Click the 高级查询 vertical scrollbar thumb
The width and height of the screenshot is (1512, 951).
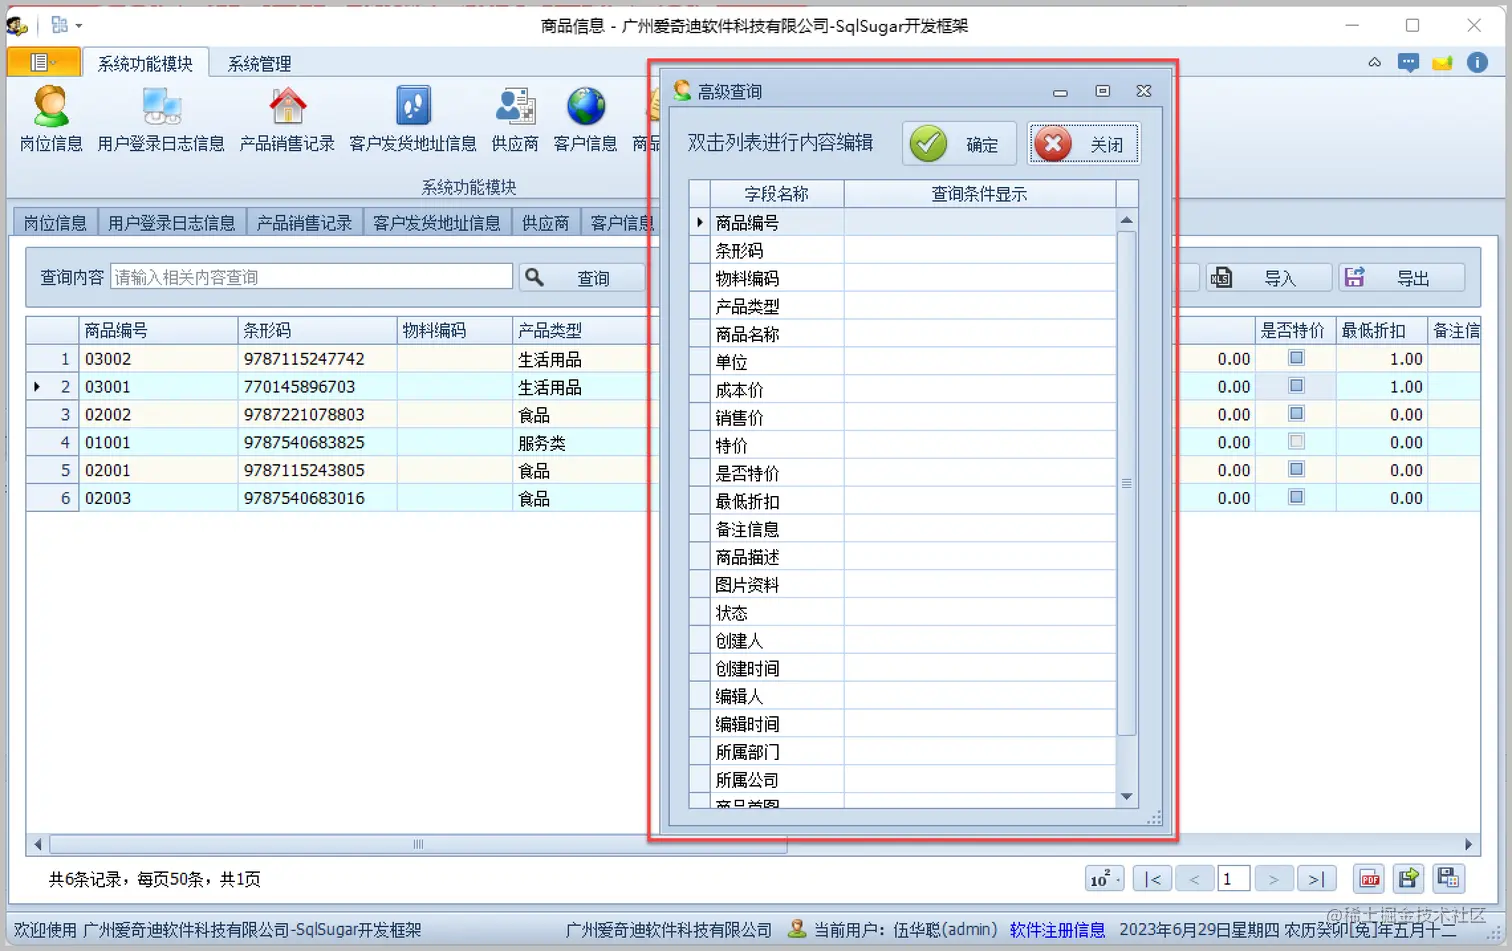click(x=1126, y=483)
